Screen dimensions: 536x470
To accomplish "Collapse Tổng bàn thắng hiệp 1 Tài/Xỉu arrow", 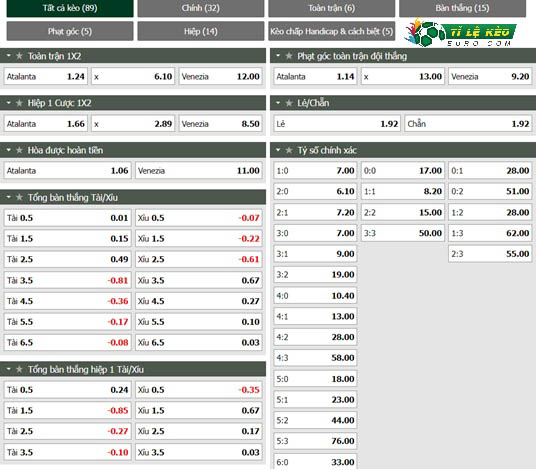I will (9, 369).
